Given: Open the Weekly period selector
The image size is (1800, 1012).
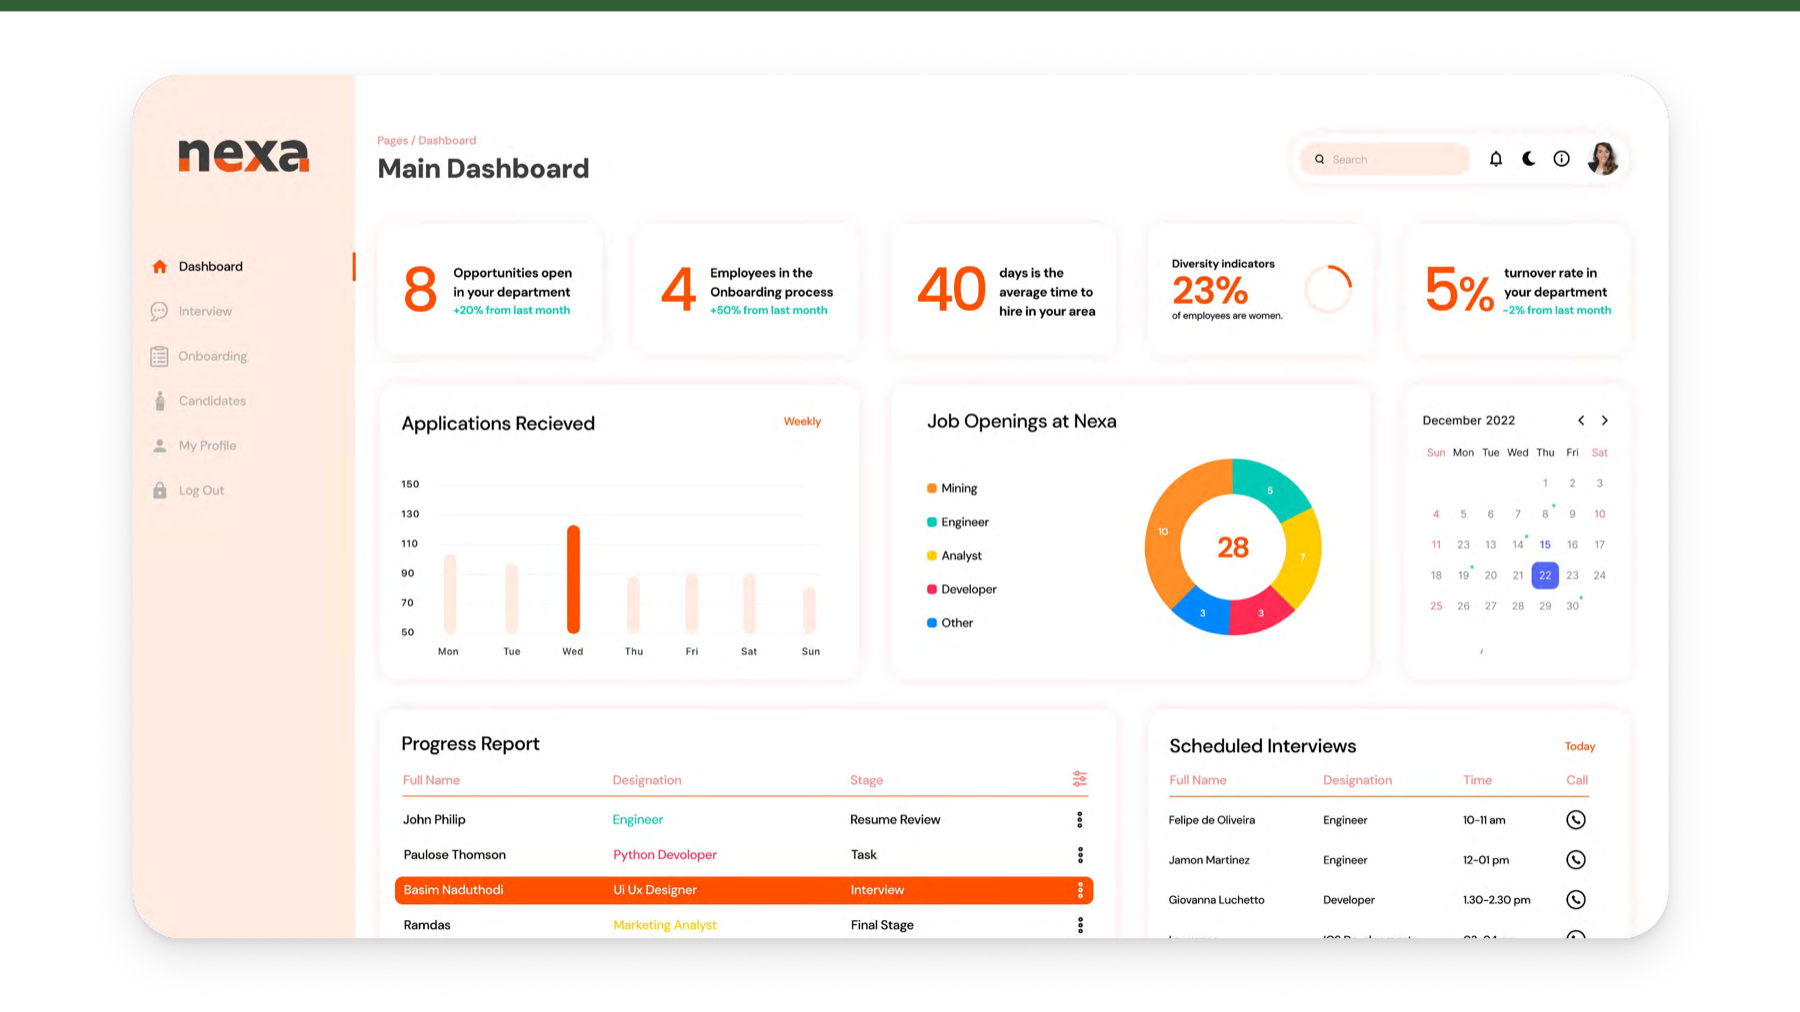Looking at the screenshot, I should 802,422.
